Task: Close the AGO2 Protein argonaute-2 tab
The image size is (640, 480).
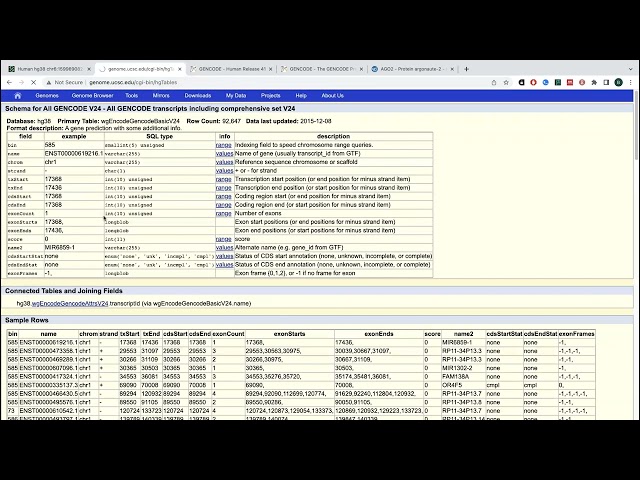Action: tap(452, 69)
